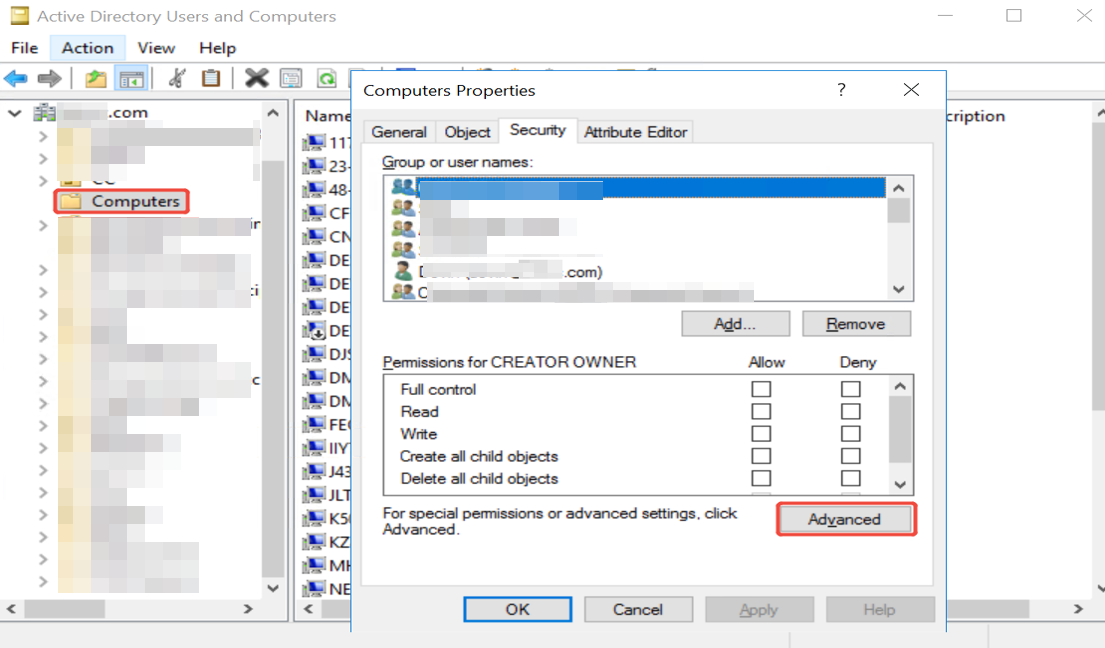Select the Security tab
The image size is (1105, 648).
point(538,130)
